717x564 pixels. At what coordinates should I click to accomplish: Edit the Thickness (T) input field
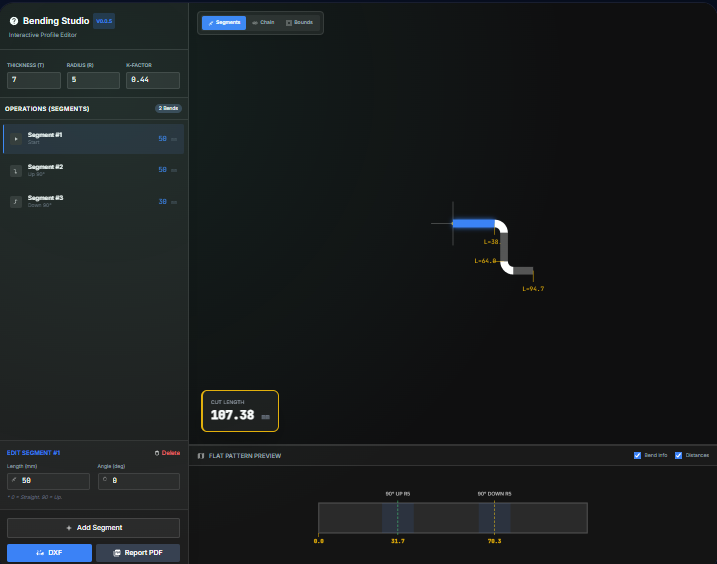(34, 80)
